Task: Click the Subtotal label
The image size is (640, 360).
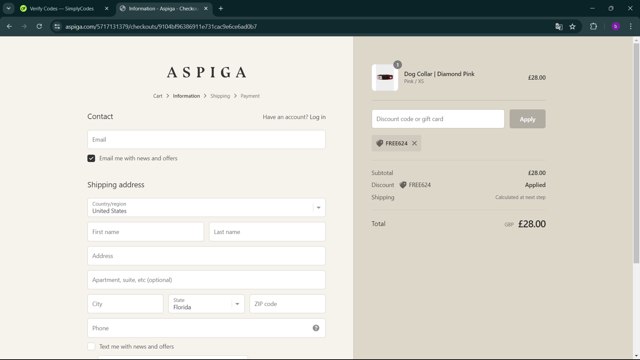Action: pyautogui.click(x=382, y=173)
